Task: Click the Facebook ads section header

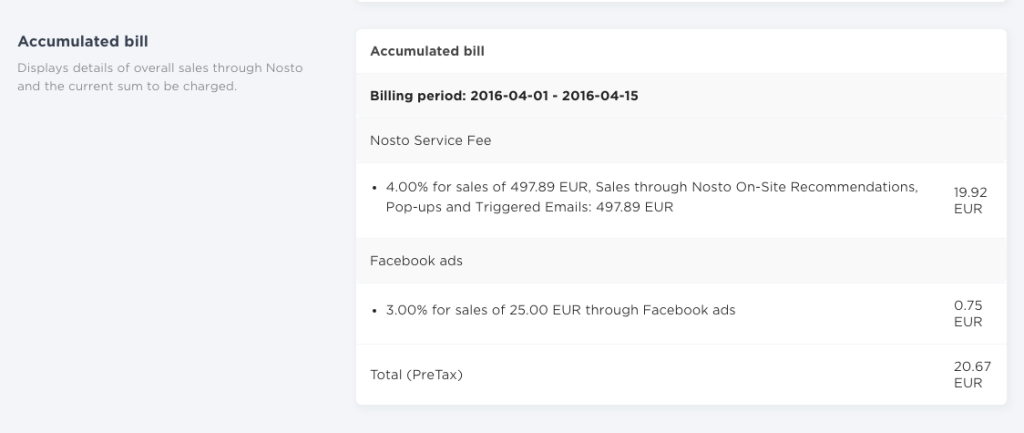Action: tap(416, 260)
